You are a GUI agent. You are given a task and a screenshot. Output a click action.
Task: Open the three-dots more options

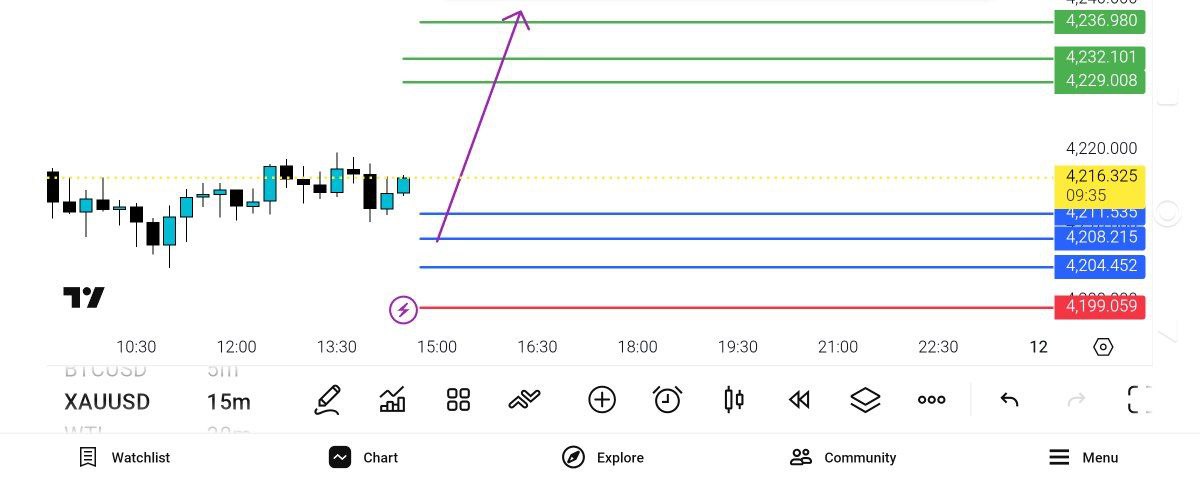[931, 400]
